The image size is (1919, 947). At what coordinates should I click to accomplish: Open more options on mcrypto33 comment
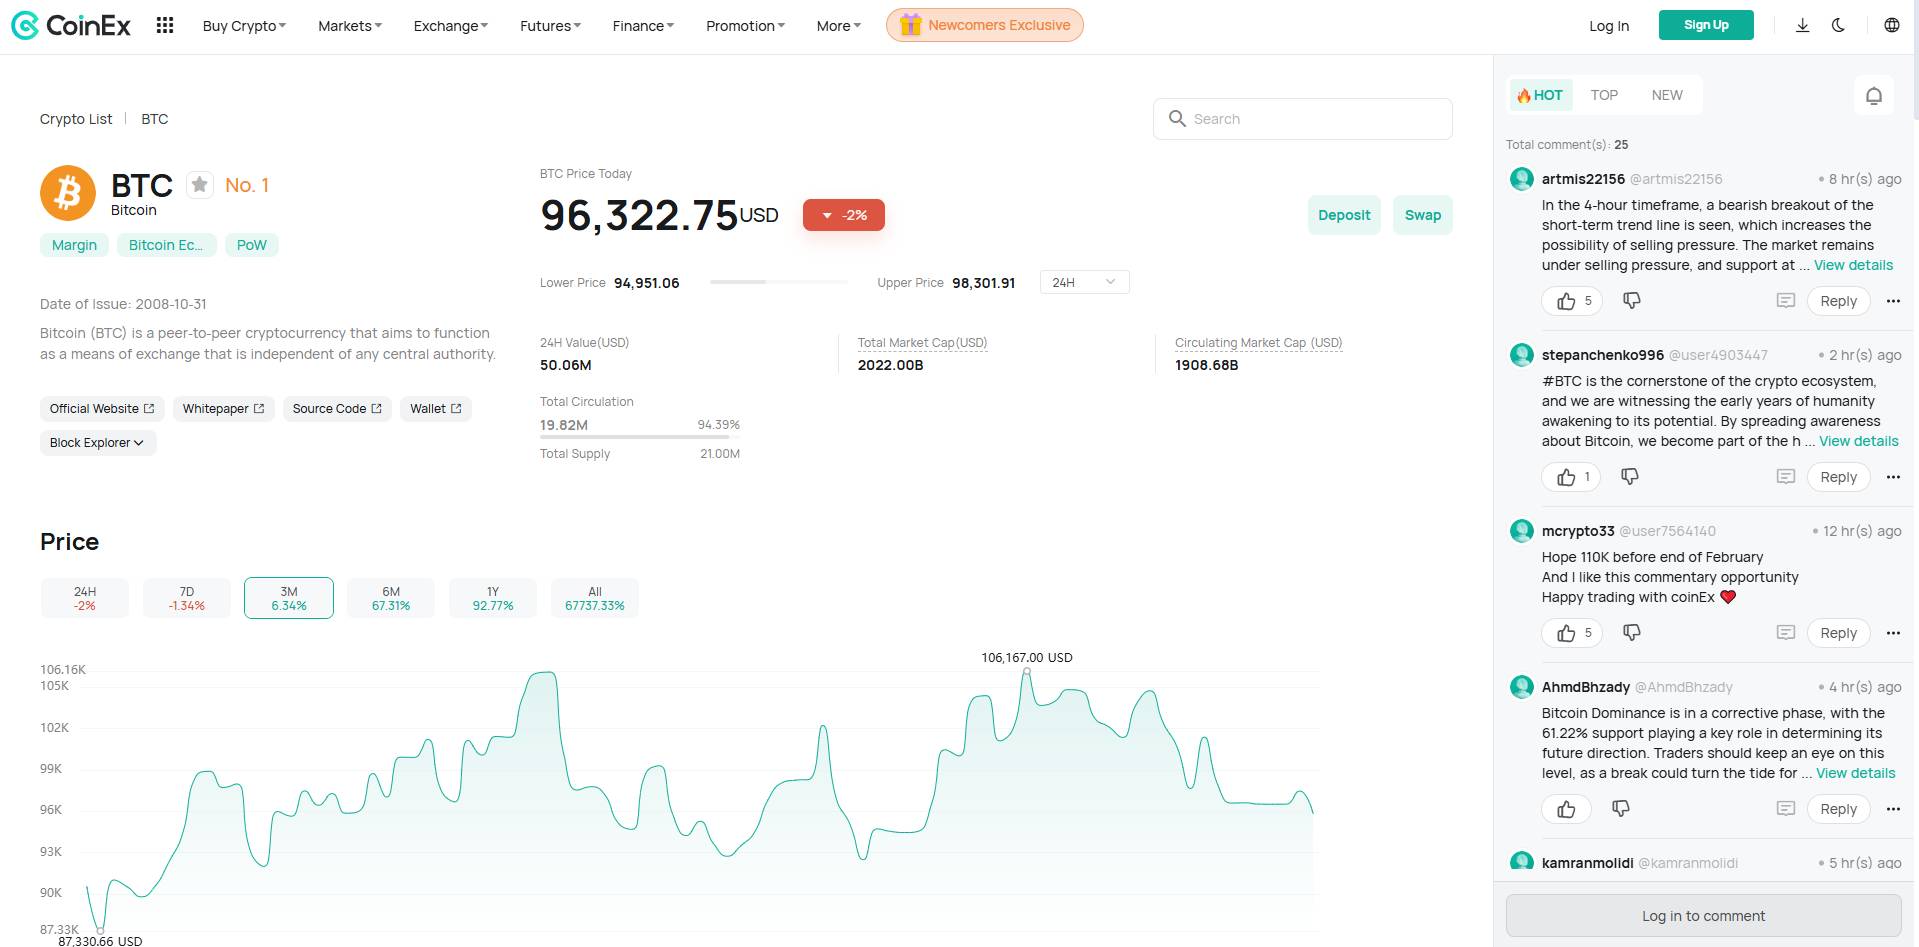click(x=1892, y=633)
